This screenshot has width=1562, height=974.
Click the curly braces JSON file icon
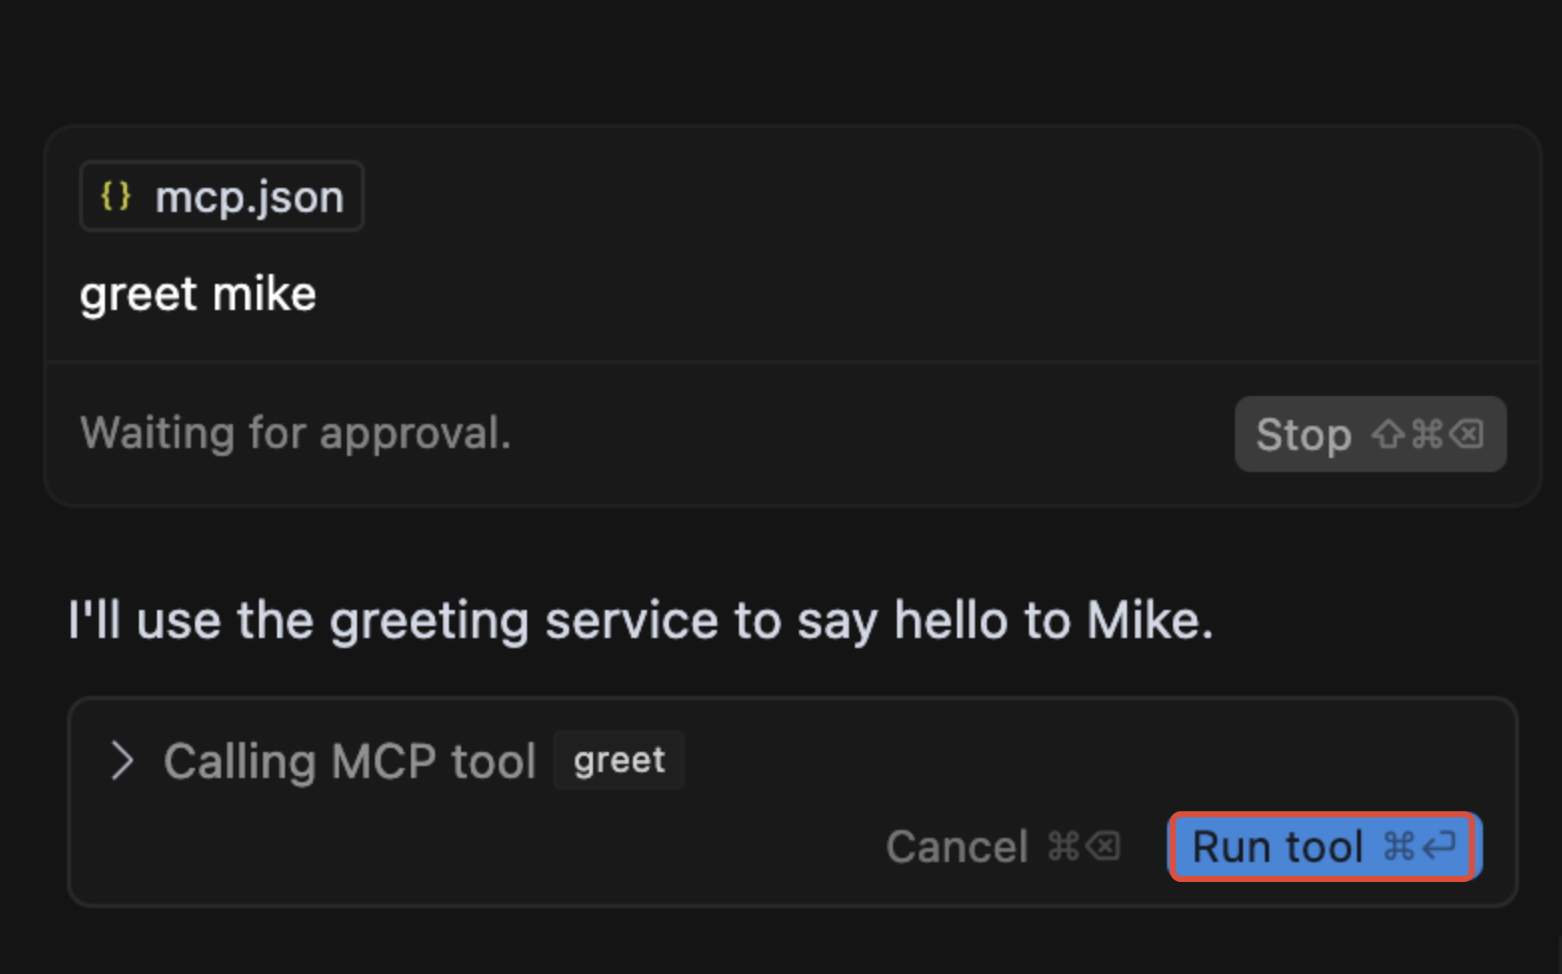[x=116, y=196]
